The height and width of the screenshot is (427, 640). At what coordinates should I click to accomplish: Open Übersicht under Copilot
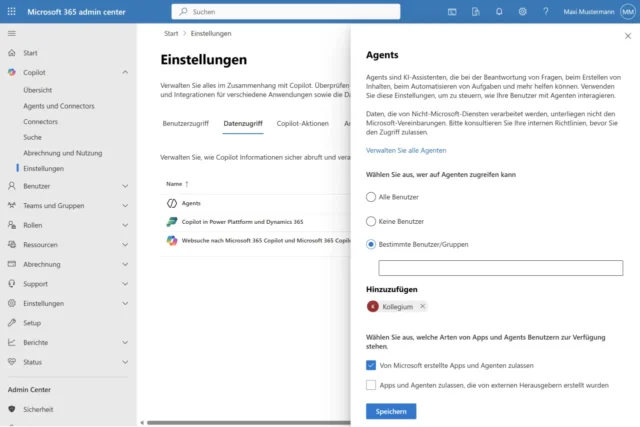(38, 90)
